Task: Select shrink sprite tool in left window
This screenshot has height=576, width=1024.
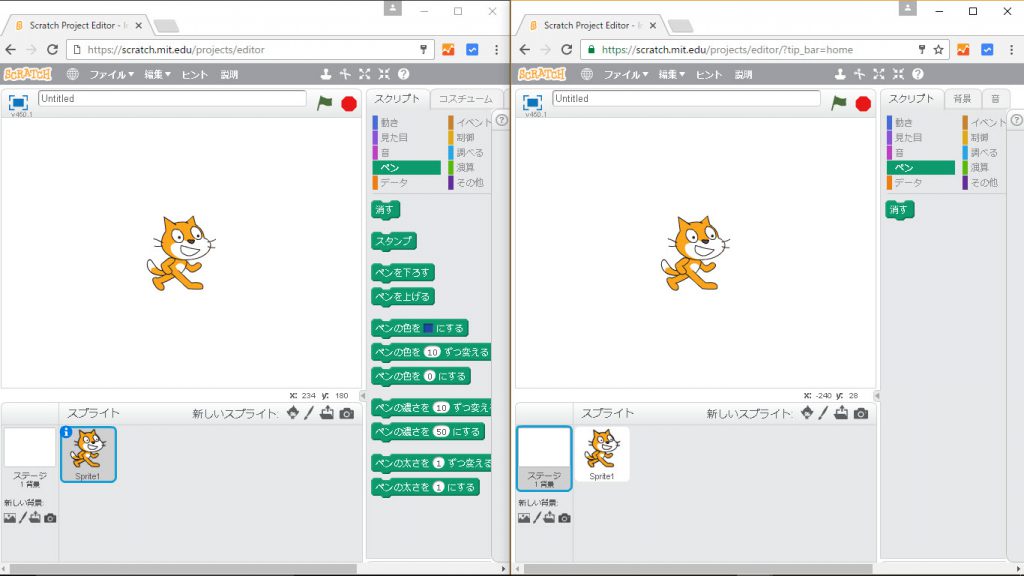Action: 384,74
